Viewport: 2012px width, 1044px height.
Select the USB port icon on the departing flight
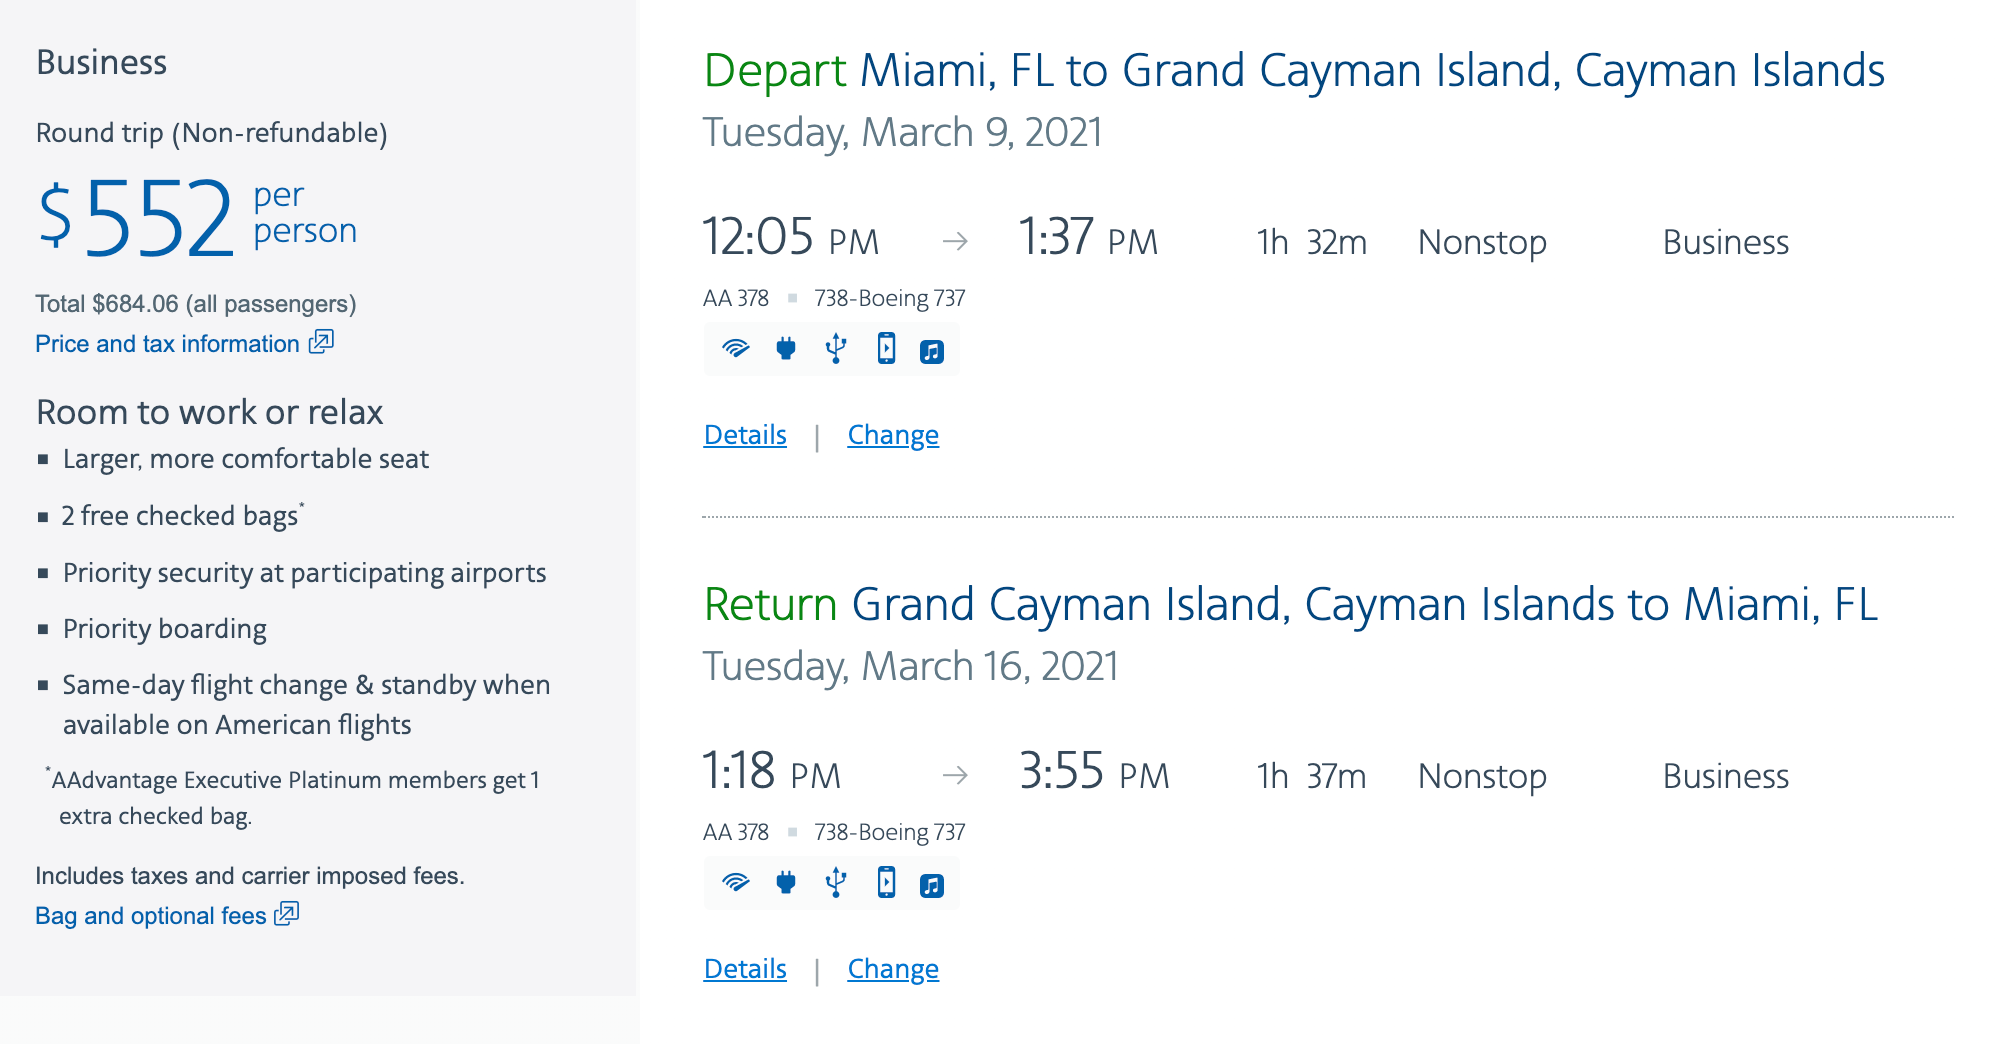836,349
